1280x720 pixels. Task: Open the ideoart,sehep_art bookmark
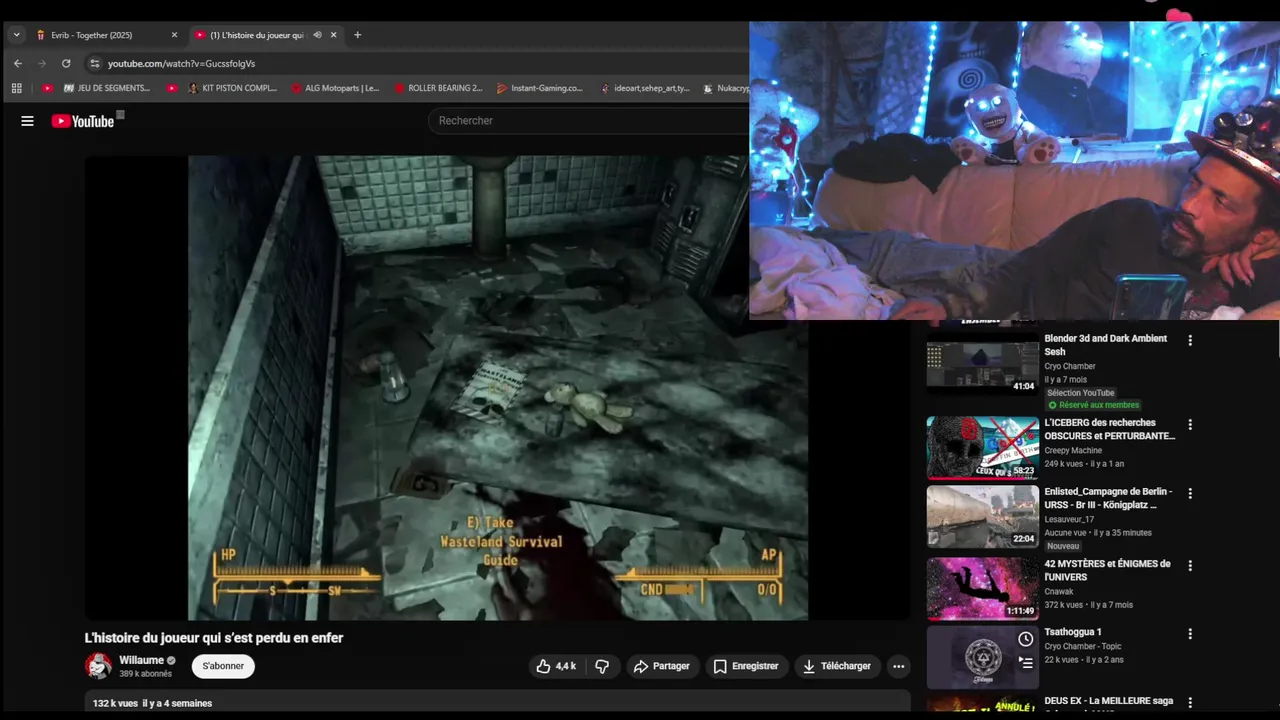(x=645, y=88)
